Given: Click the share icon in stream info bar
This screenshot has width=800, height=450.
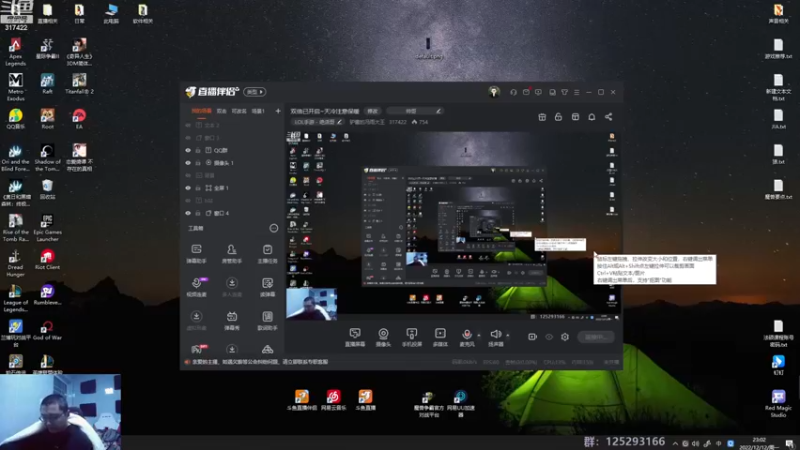Looking at the screenshot, I should pyautogui.click(x=608, y=117).
